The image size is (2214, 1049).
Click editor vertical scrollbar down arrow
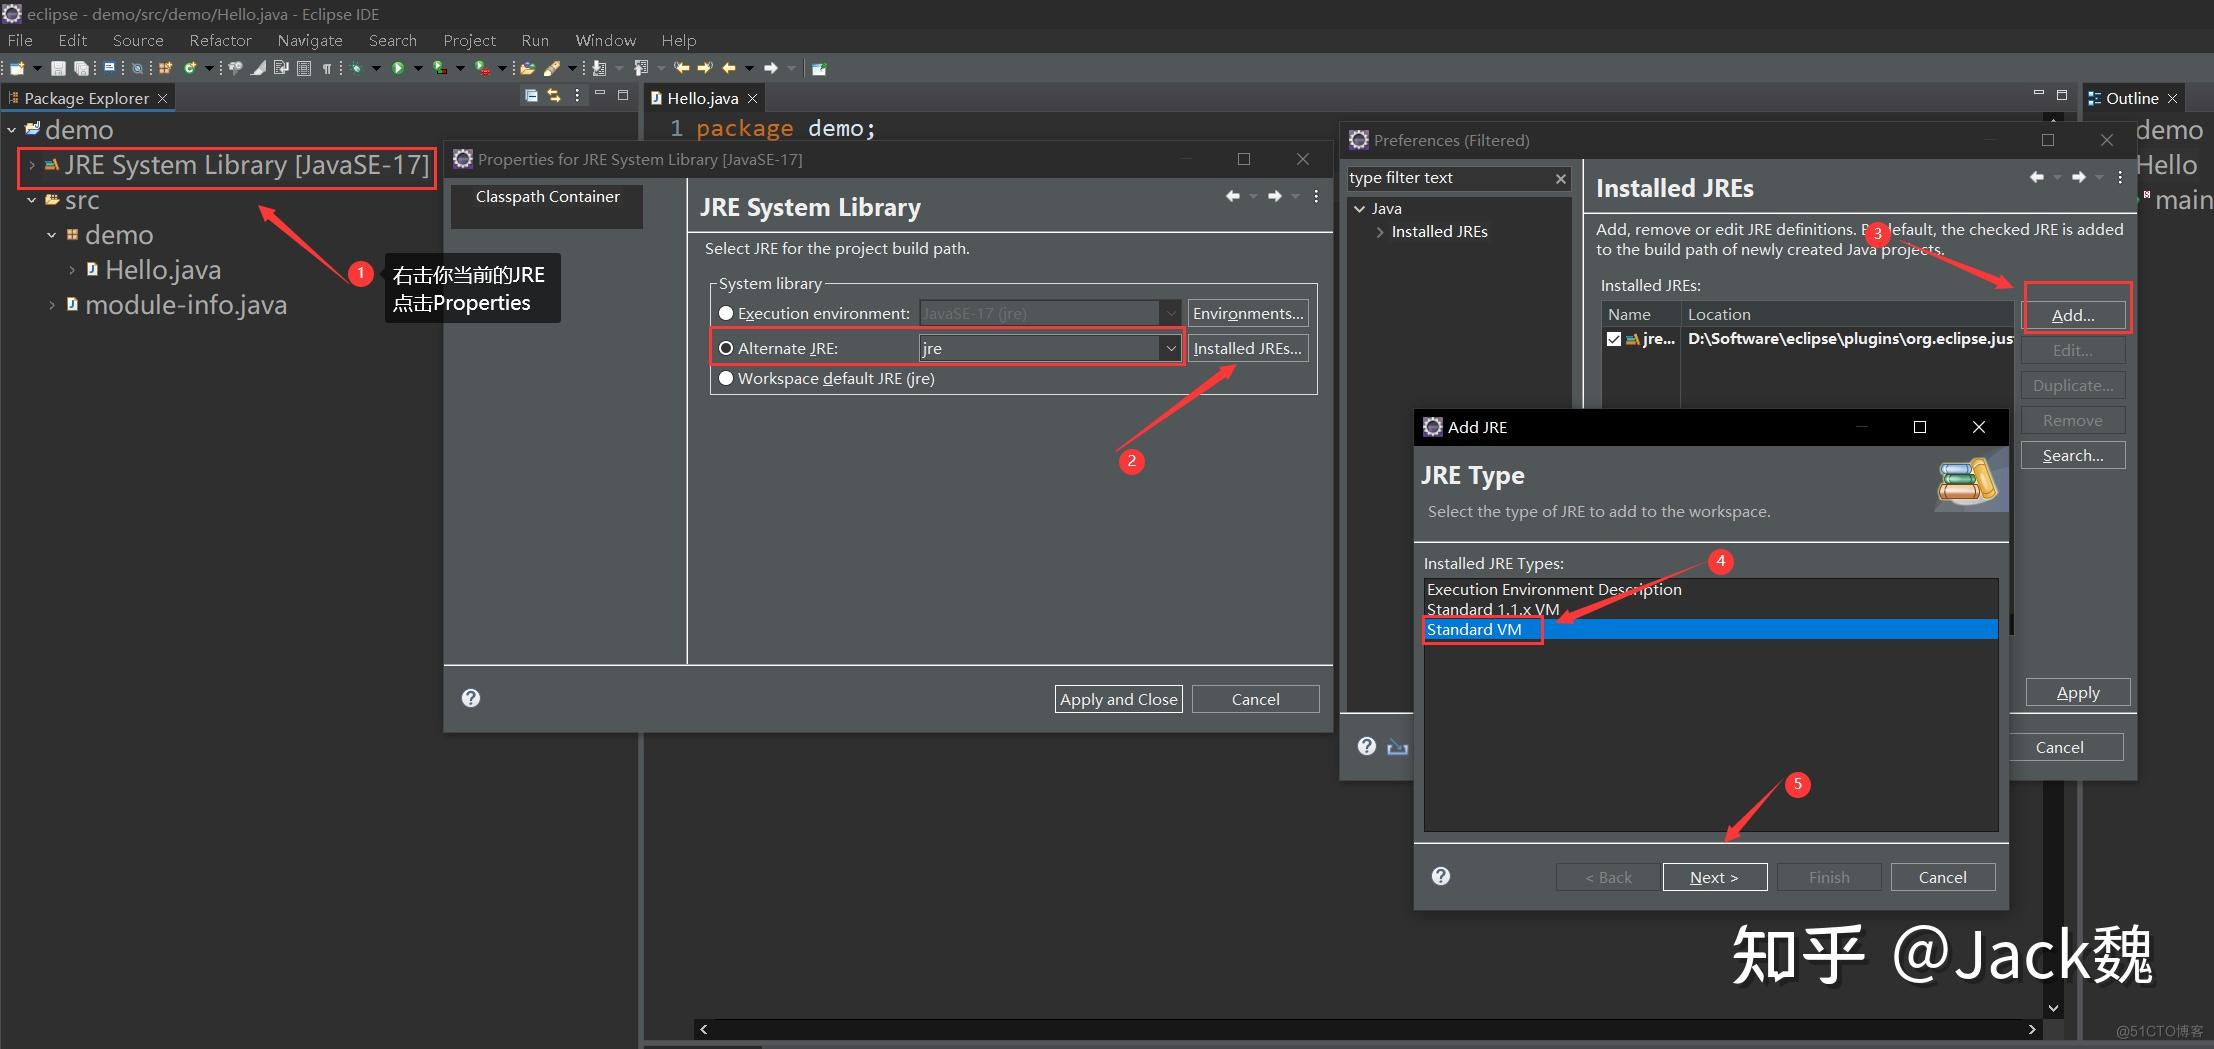click(2053, 1008)
